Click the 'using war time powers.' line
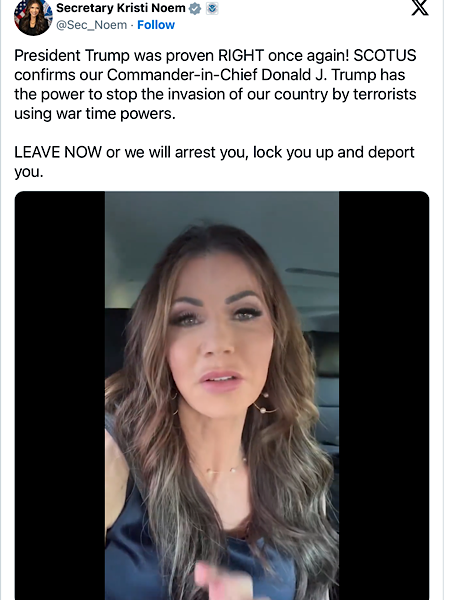 (95, 114)
